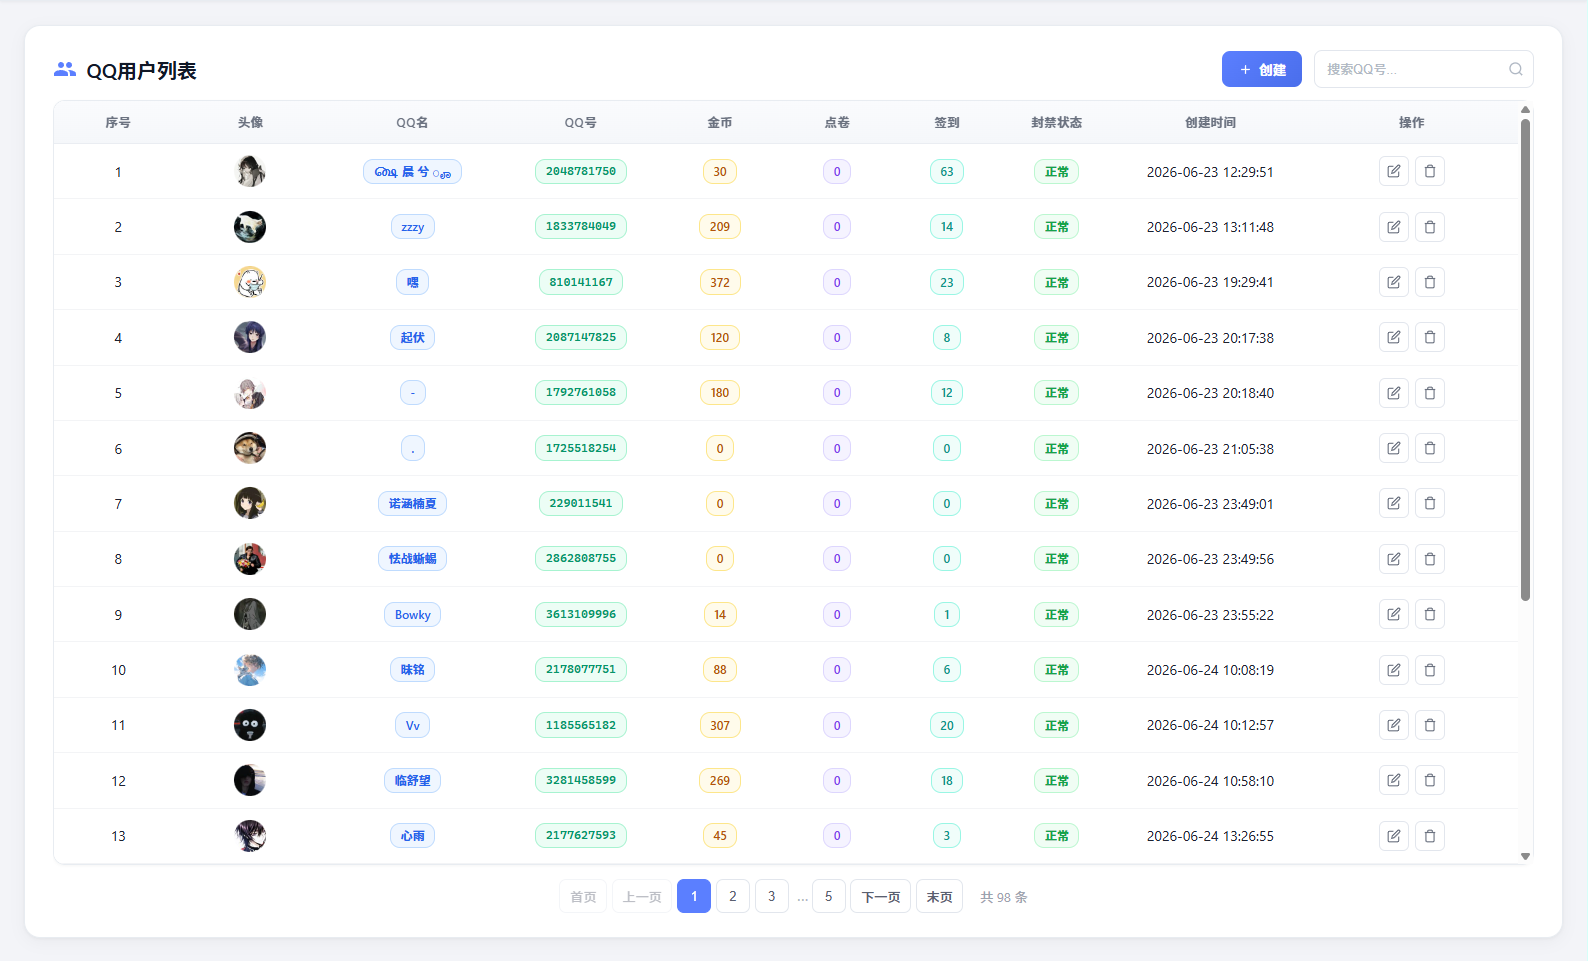Go to page 2

(x=732, y=896)
